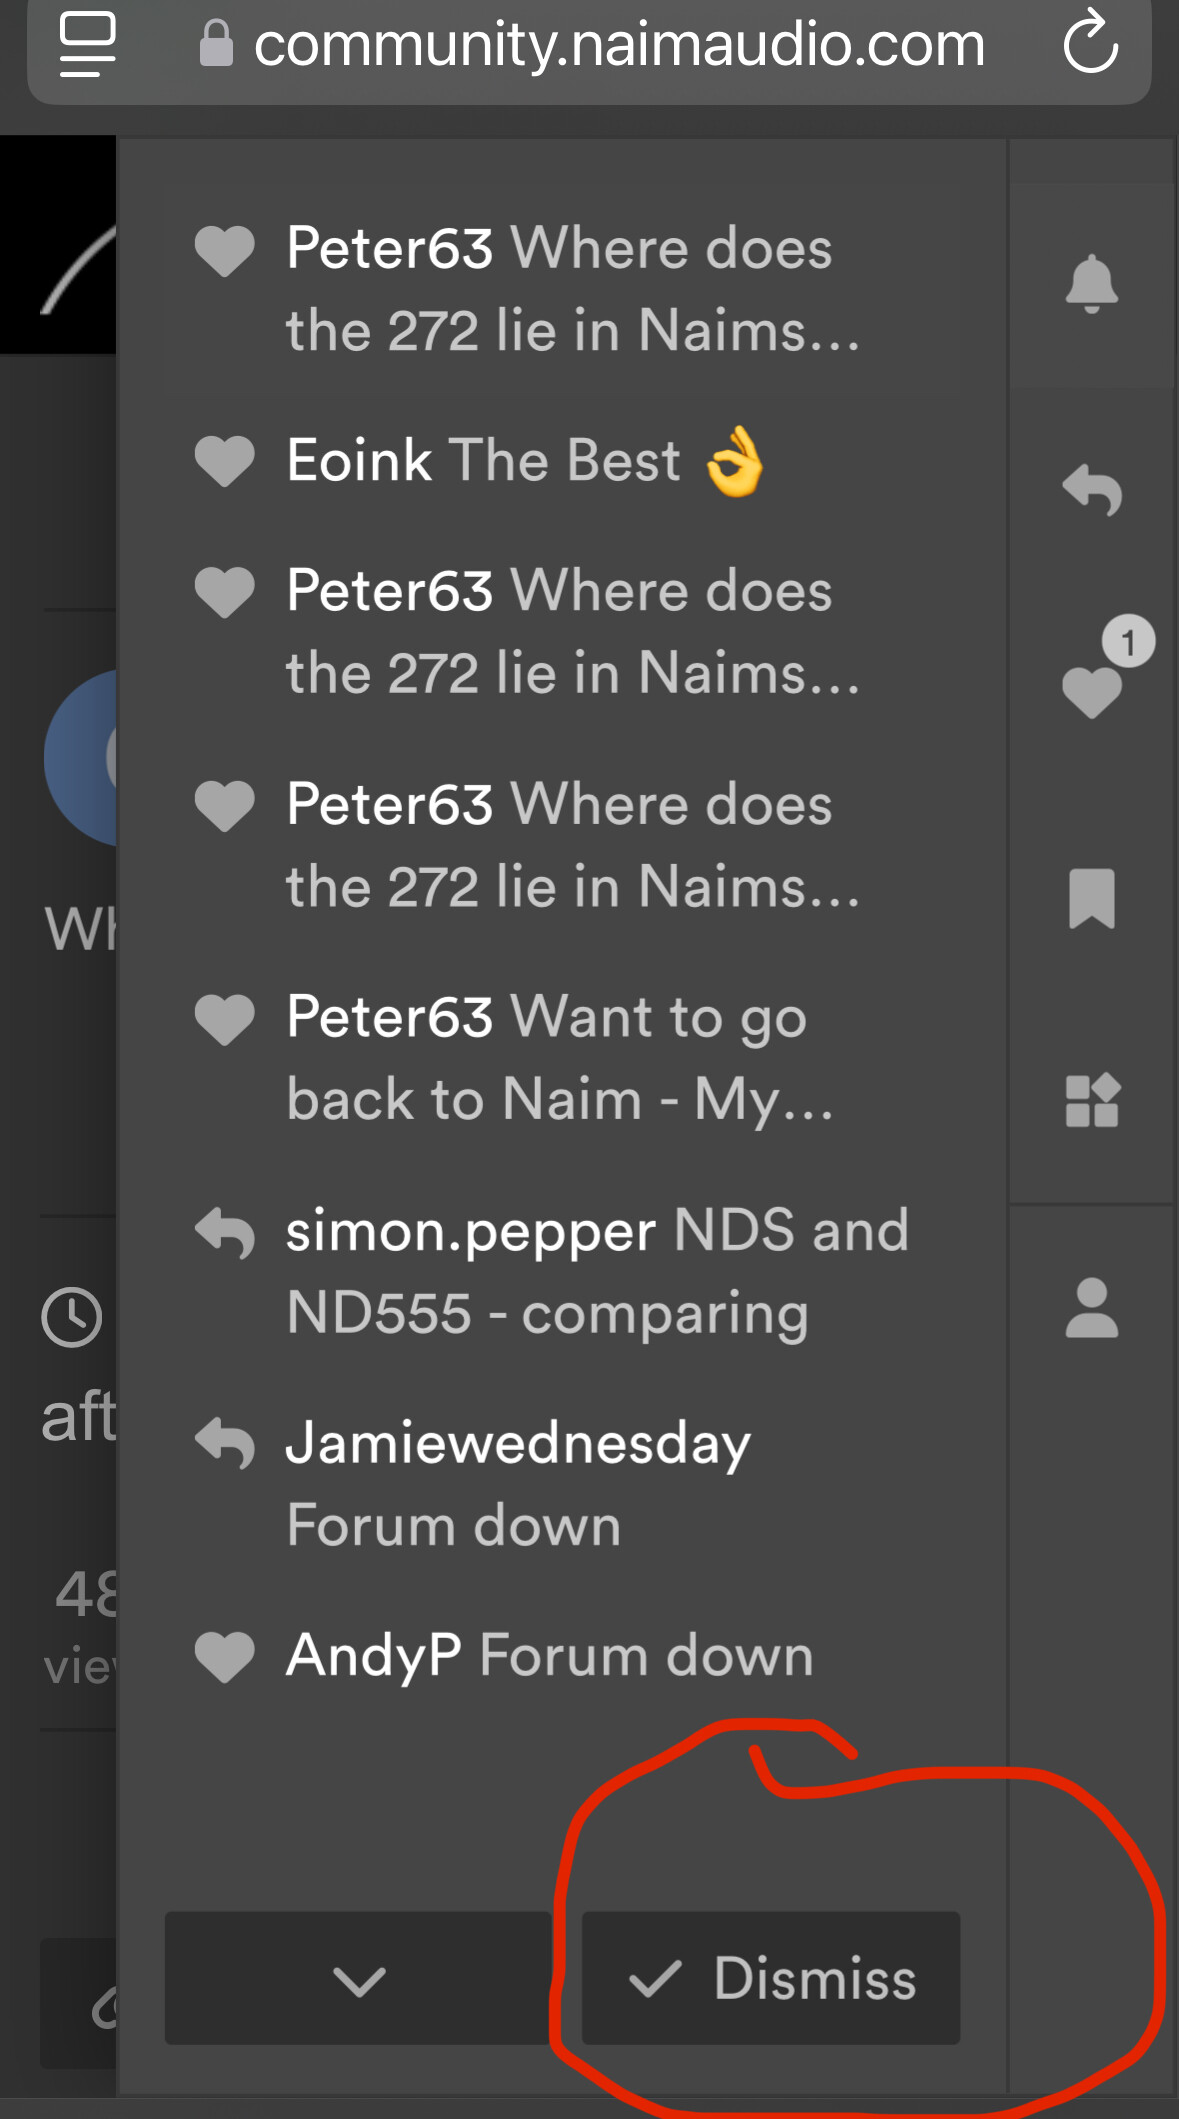
Task: Open the user profile tab
Action: coord(1091,1307)
